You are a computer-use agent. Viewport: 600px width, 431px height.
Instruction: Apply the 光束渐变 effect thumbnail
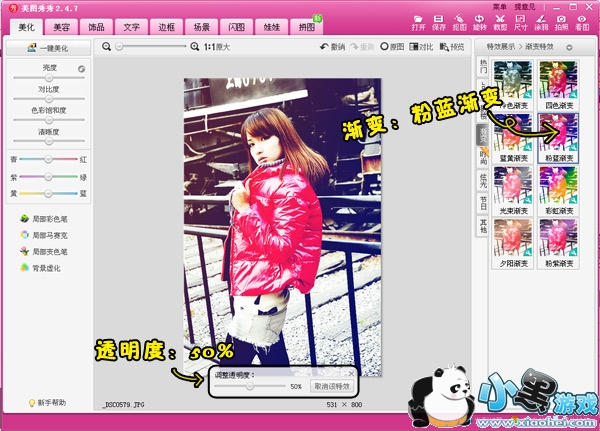tap(513, 191)
